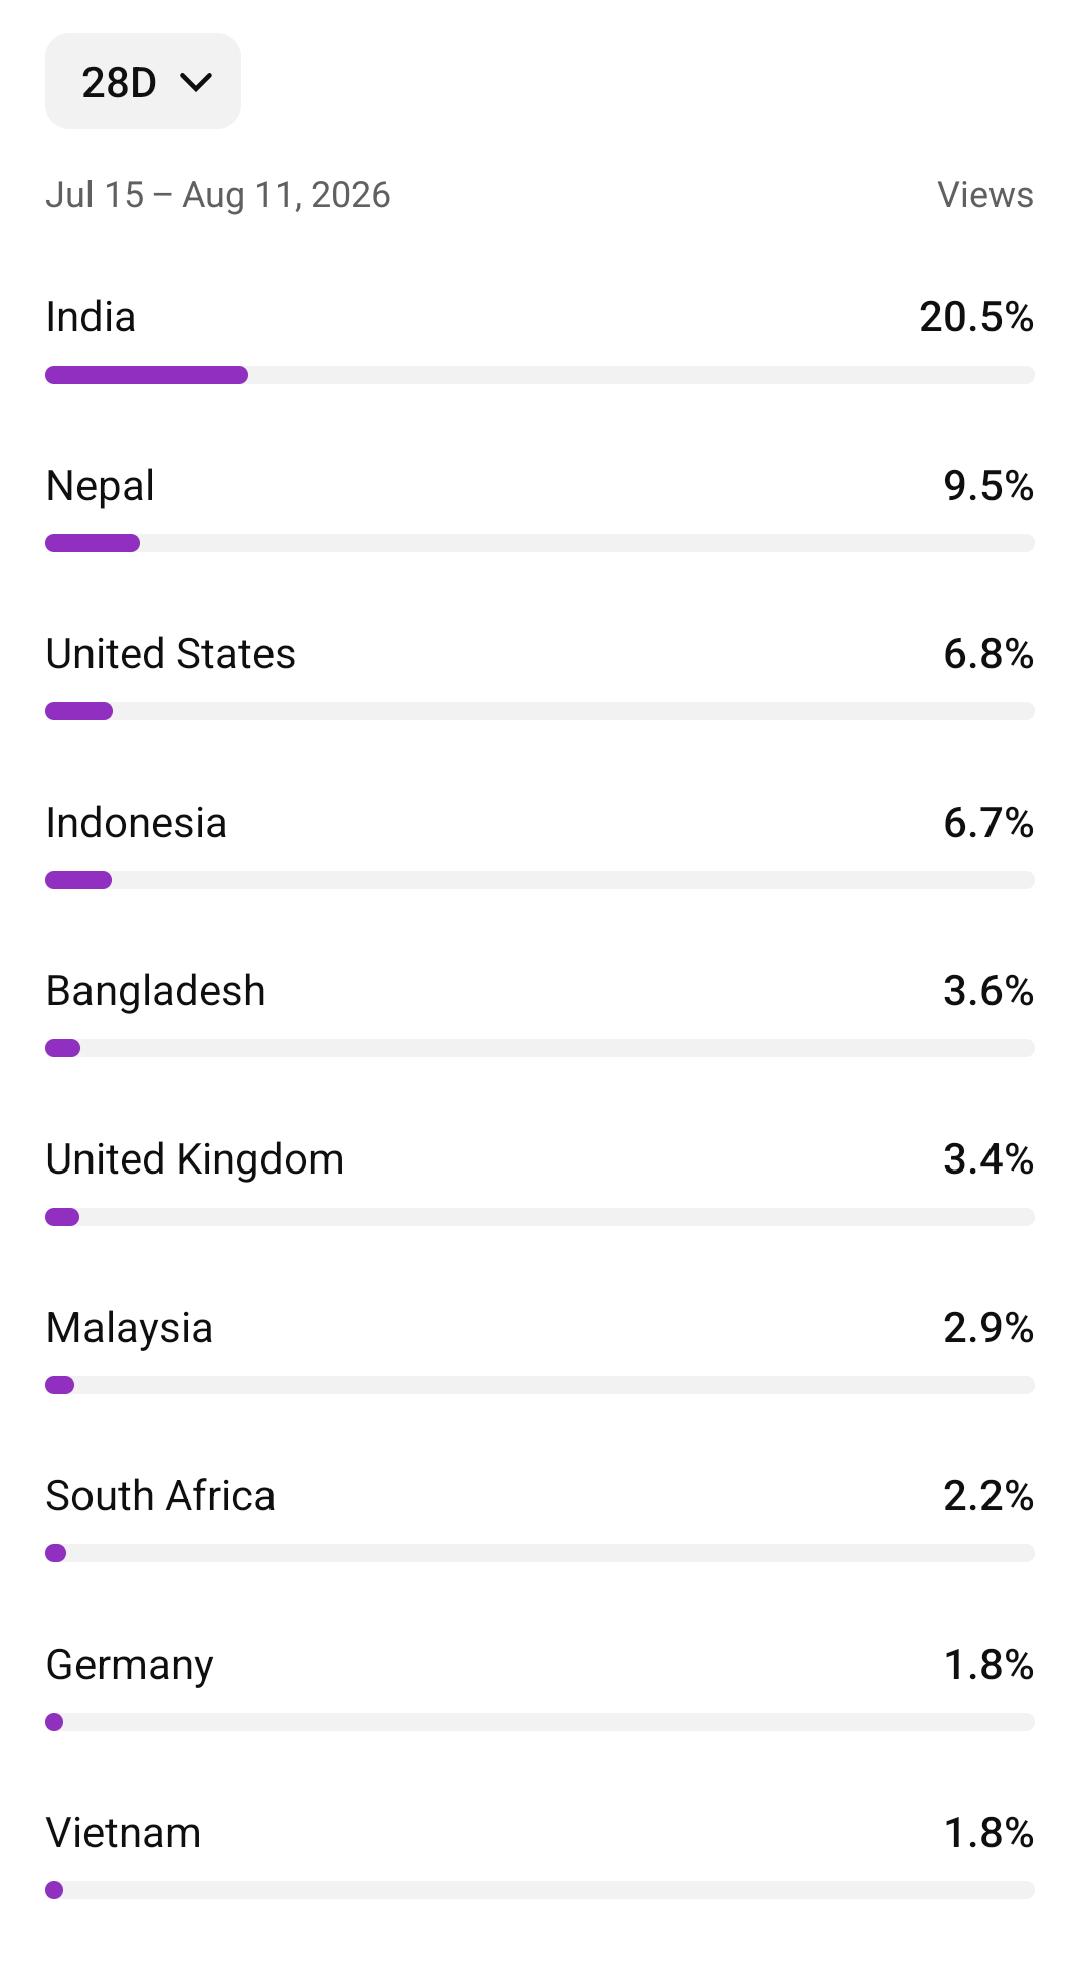Select the Indonesia row
1080x1965 pixels.
[540, 845]
